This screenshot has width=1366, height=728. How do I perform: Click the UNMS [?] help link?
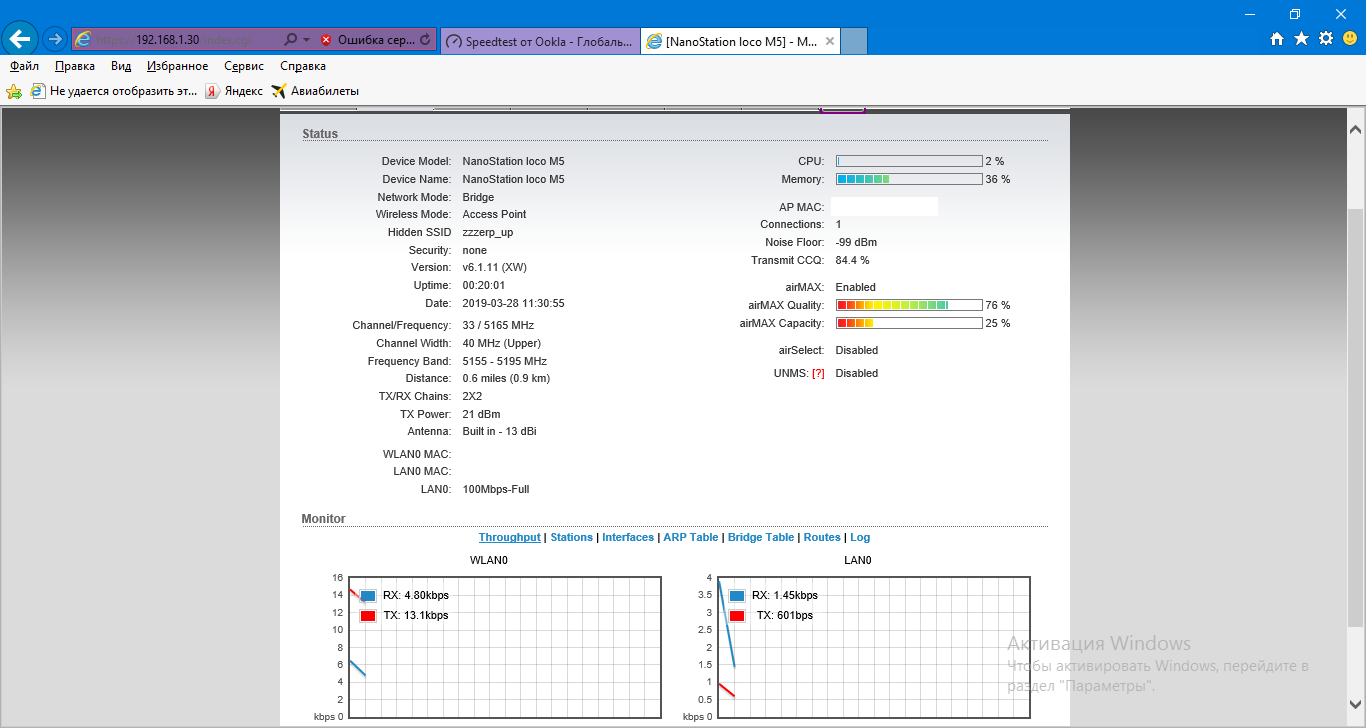click(818, 373)
